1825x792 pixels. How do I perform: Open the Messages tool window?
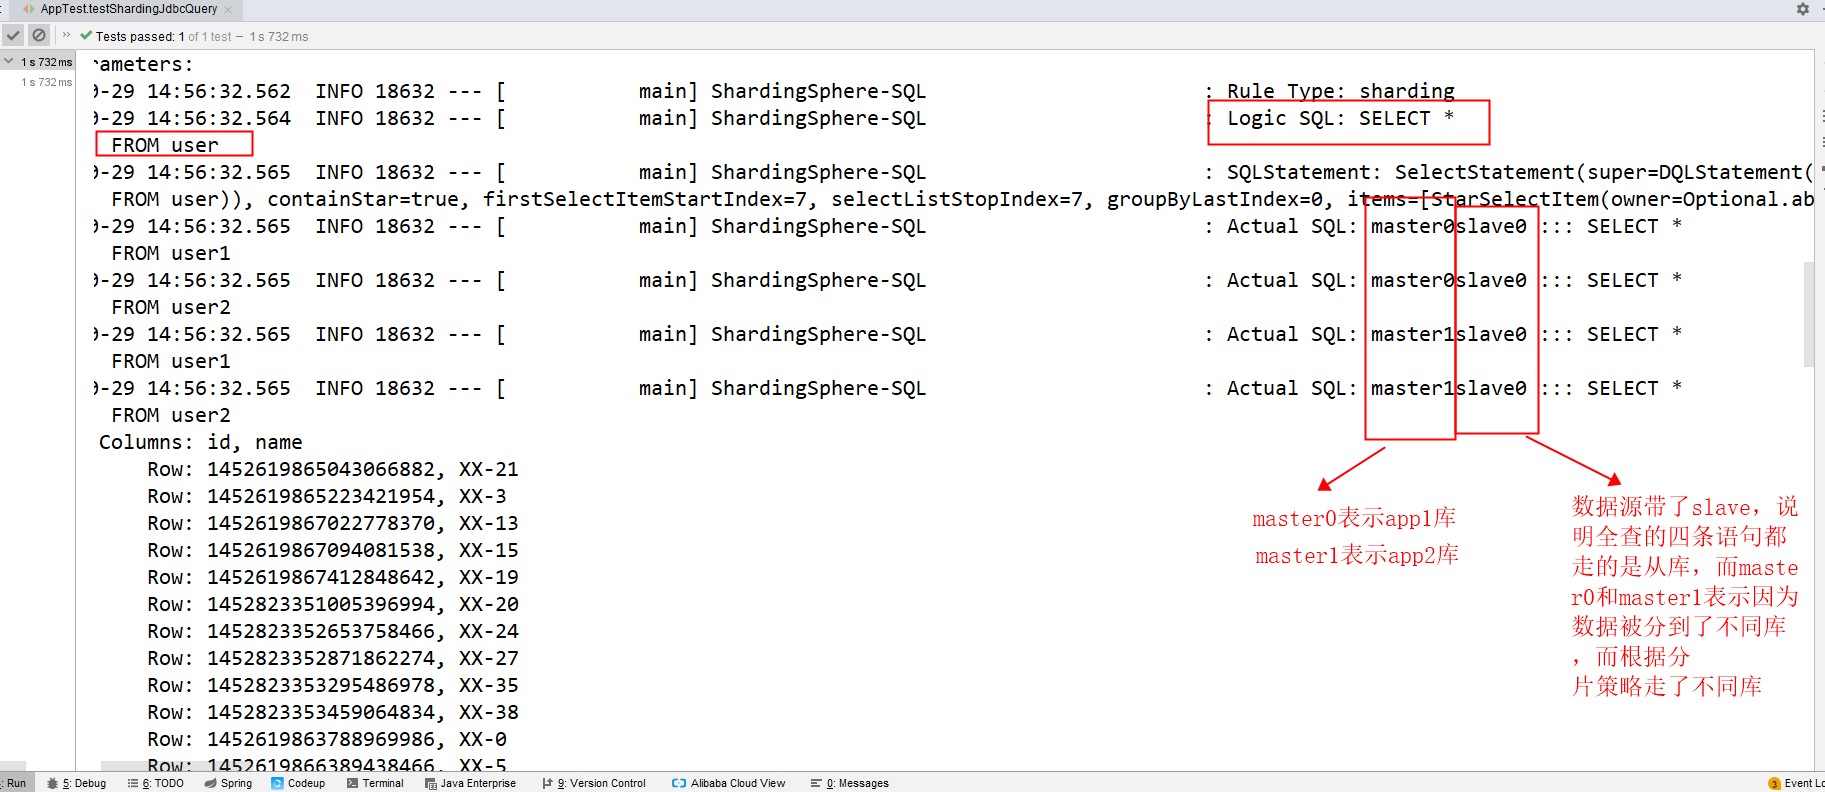pos(849,783)
